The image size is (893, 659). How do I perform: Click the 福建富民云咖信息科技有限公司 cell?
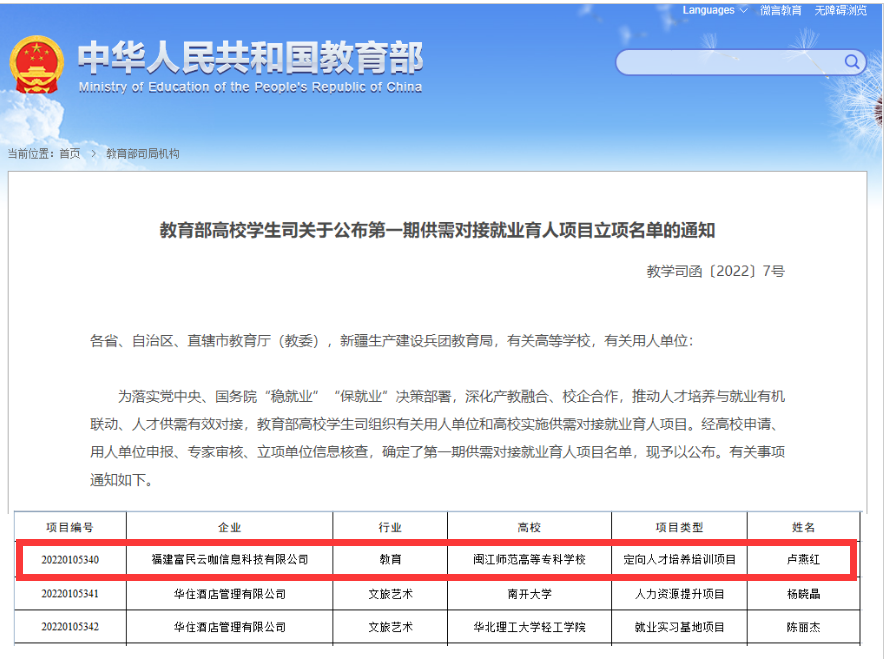click(229, 559)
